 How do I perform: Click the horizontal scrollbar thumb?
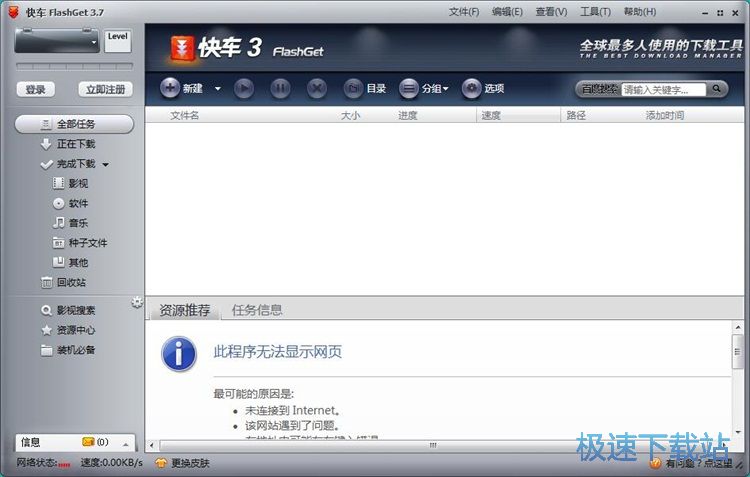[433, 445]
